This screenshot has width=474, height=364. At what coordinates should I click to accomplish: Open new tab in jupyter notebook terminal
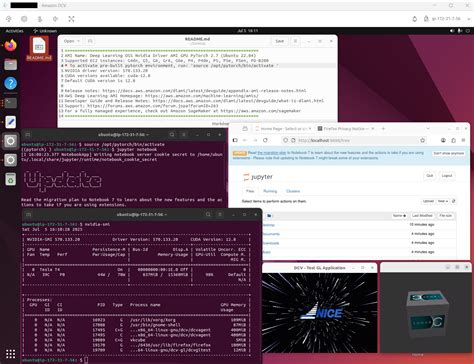point(28,135)
